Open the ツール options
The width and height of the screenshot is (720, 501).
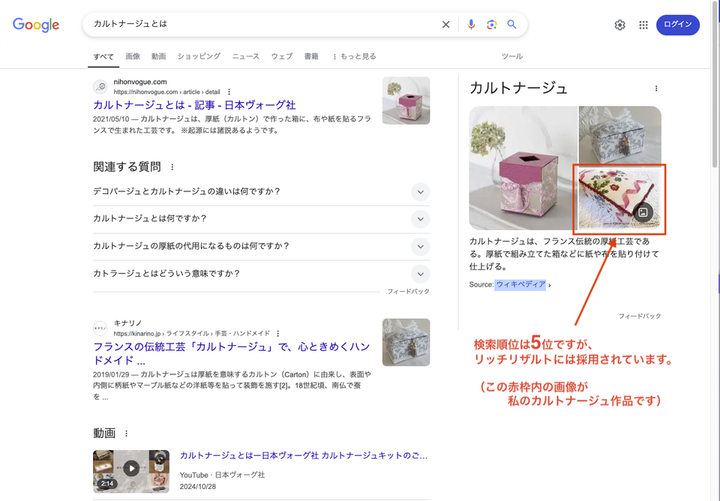point(512,56)
